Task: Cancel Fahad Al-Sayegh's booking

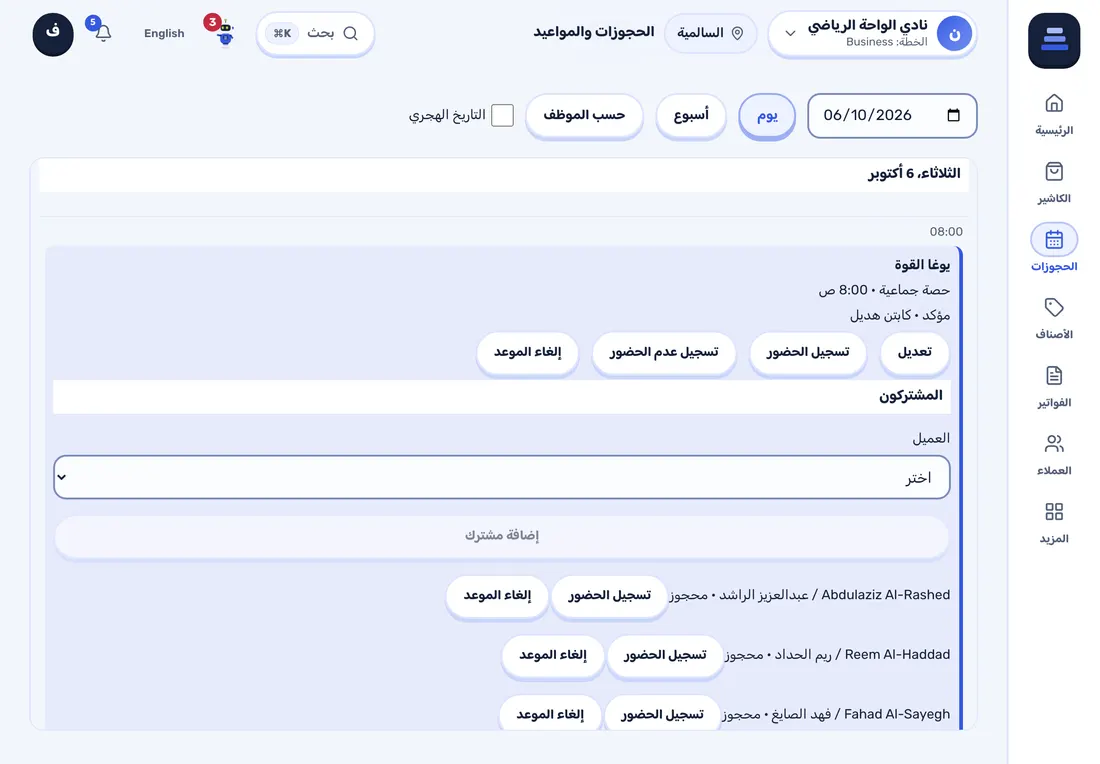Action: point(550,714)
